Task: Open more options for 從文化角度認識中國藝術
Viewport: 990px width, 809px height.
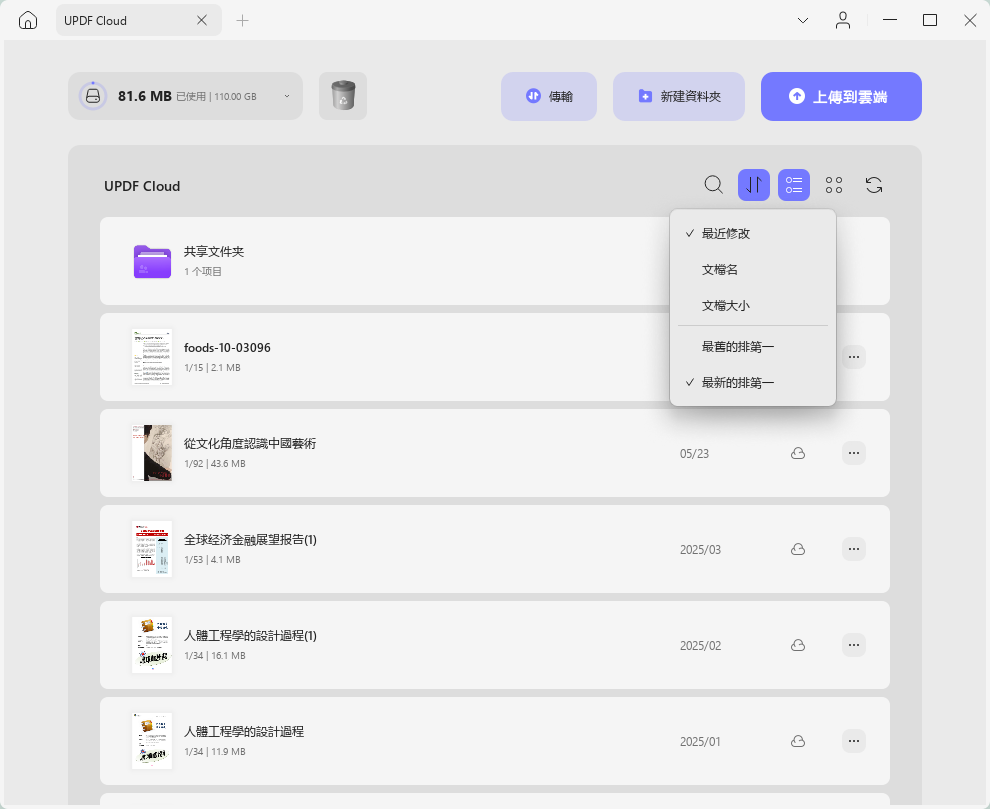Action: (x=854, y=453)
